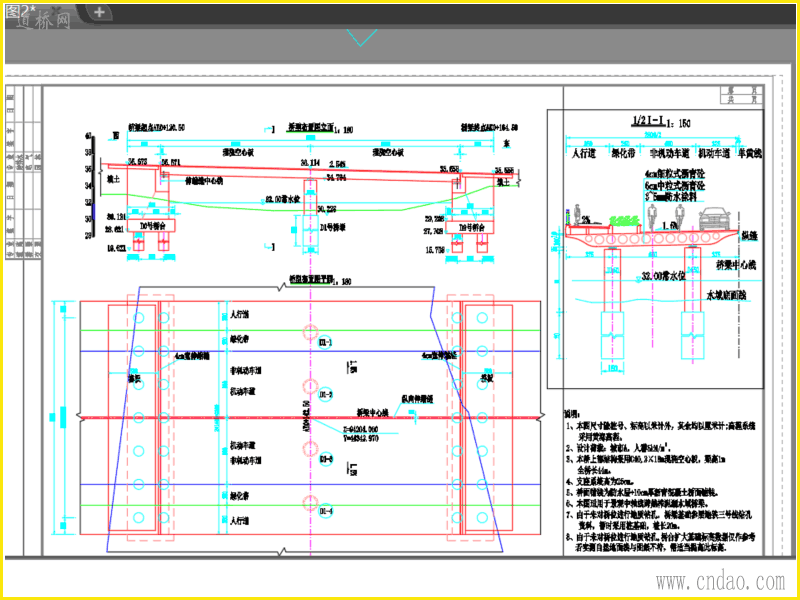
Task: Open a new tab with the plus button
Action: click(99, 12)
